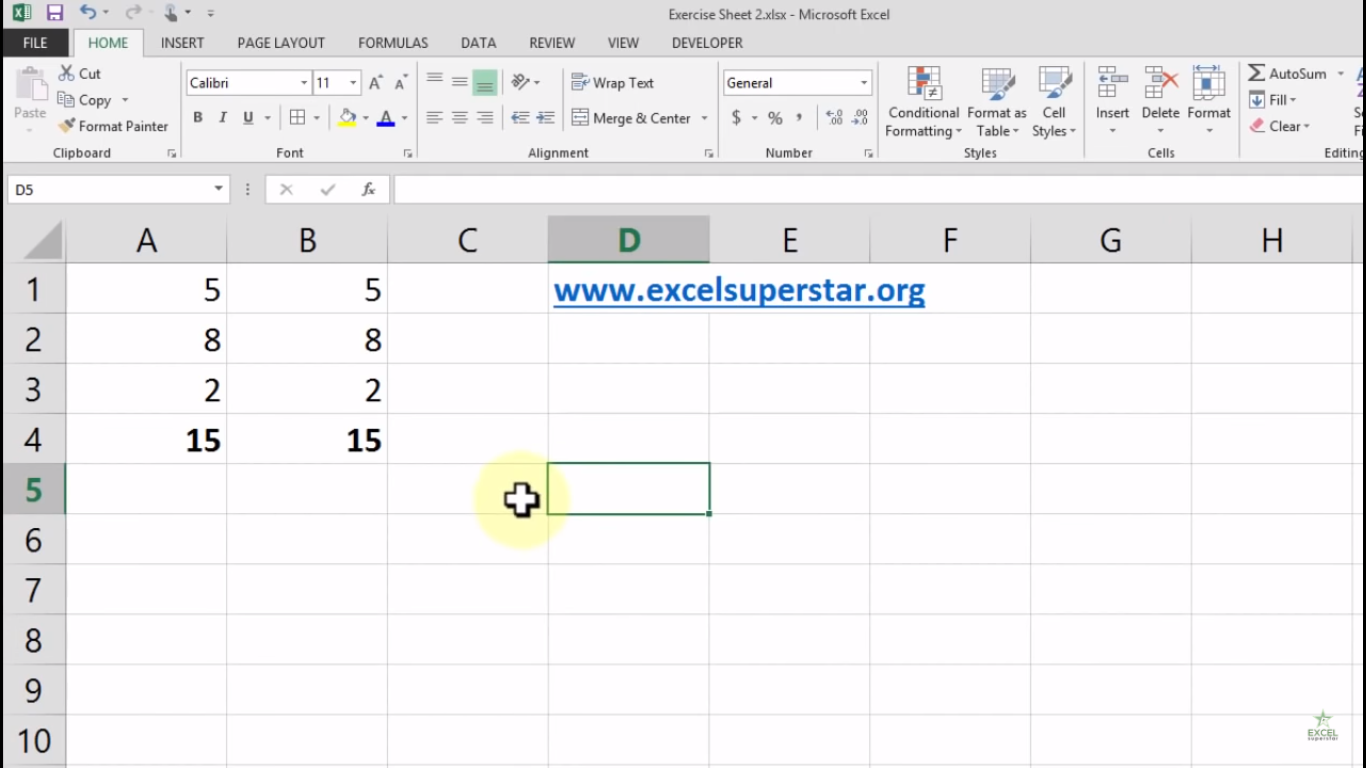Toggle Underline formatting
The height and width of the screenshot is (768, 1366).
[x=248, y=117]
